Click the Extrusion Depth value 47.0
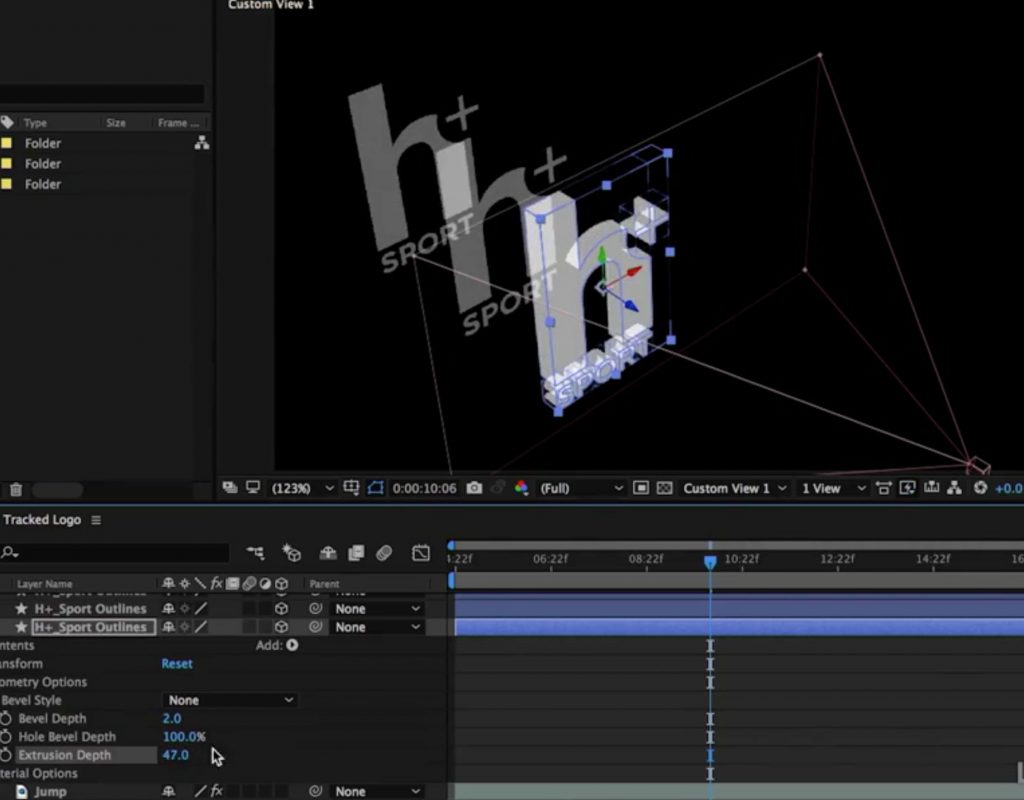Image resolution: width=1024 pixels, height=800 pixels. 176,755
